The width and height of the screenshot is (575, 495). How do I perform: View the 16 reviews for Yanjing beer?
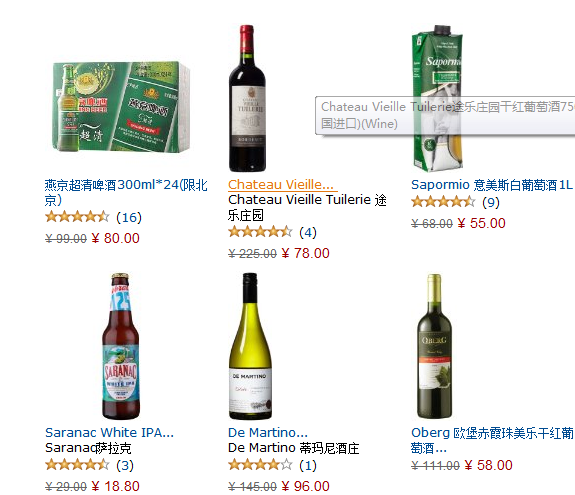[x=129, y=217]
